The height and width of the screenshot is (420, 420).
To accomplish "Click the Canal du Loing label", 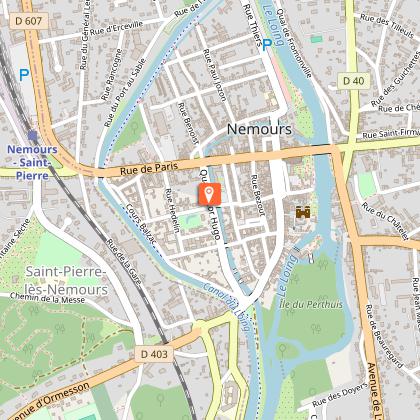I will pyautogui.click(x=227, y=306).
